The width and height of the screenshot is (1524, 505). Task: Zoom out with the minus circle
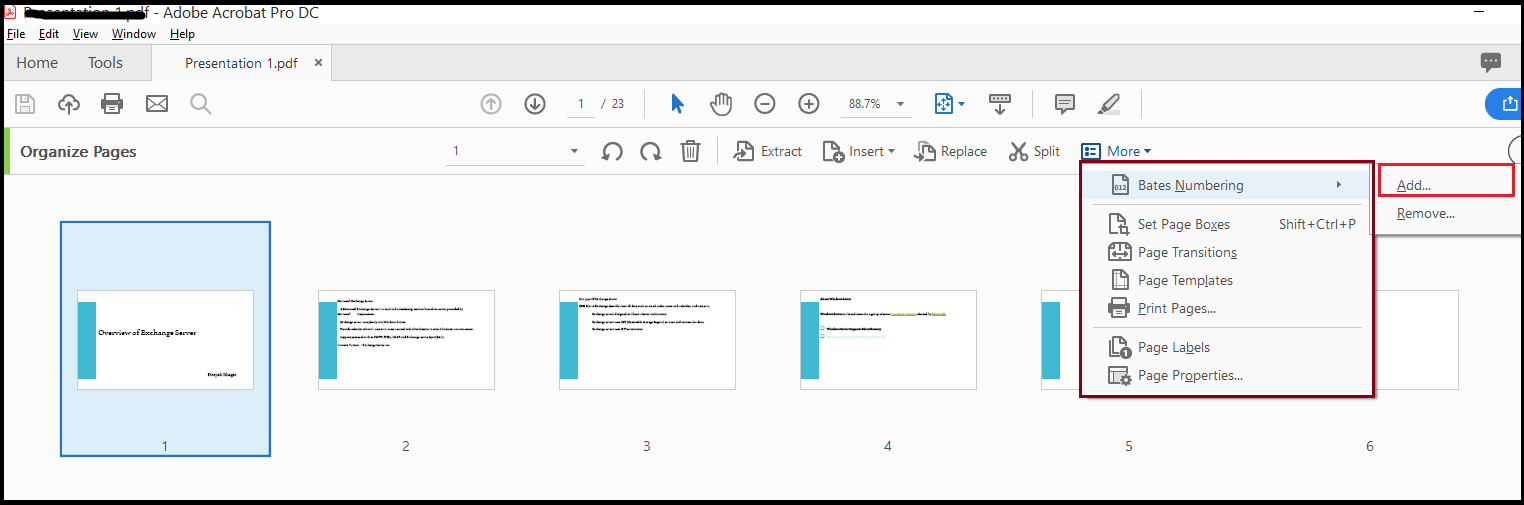tap(765, 104)
